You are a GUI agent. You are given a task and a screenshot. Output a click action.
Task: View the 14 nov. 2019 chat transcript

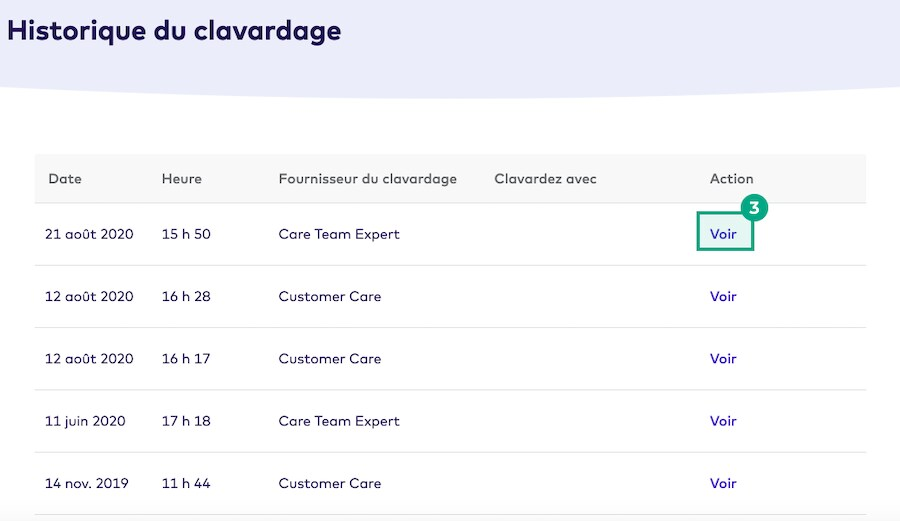click(723, 483)
